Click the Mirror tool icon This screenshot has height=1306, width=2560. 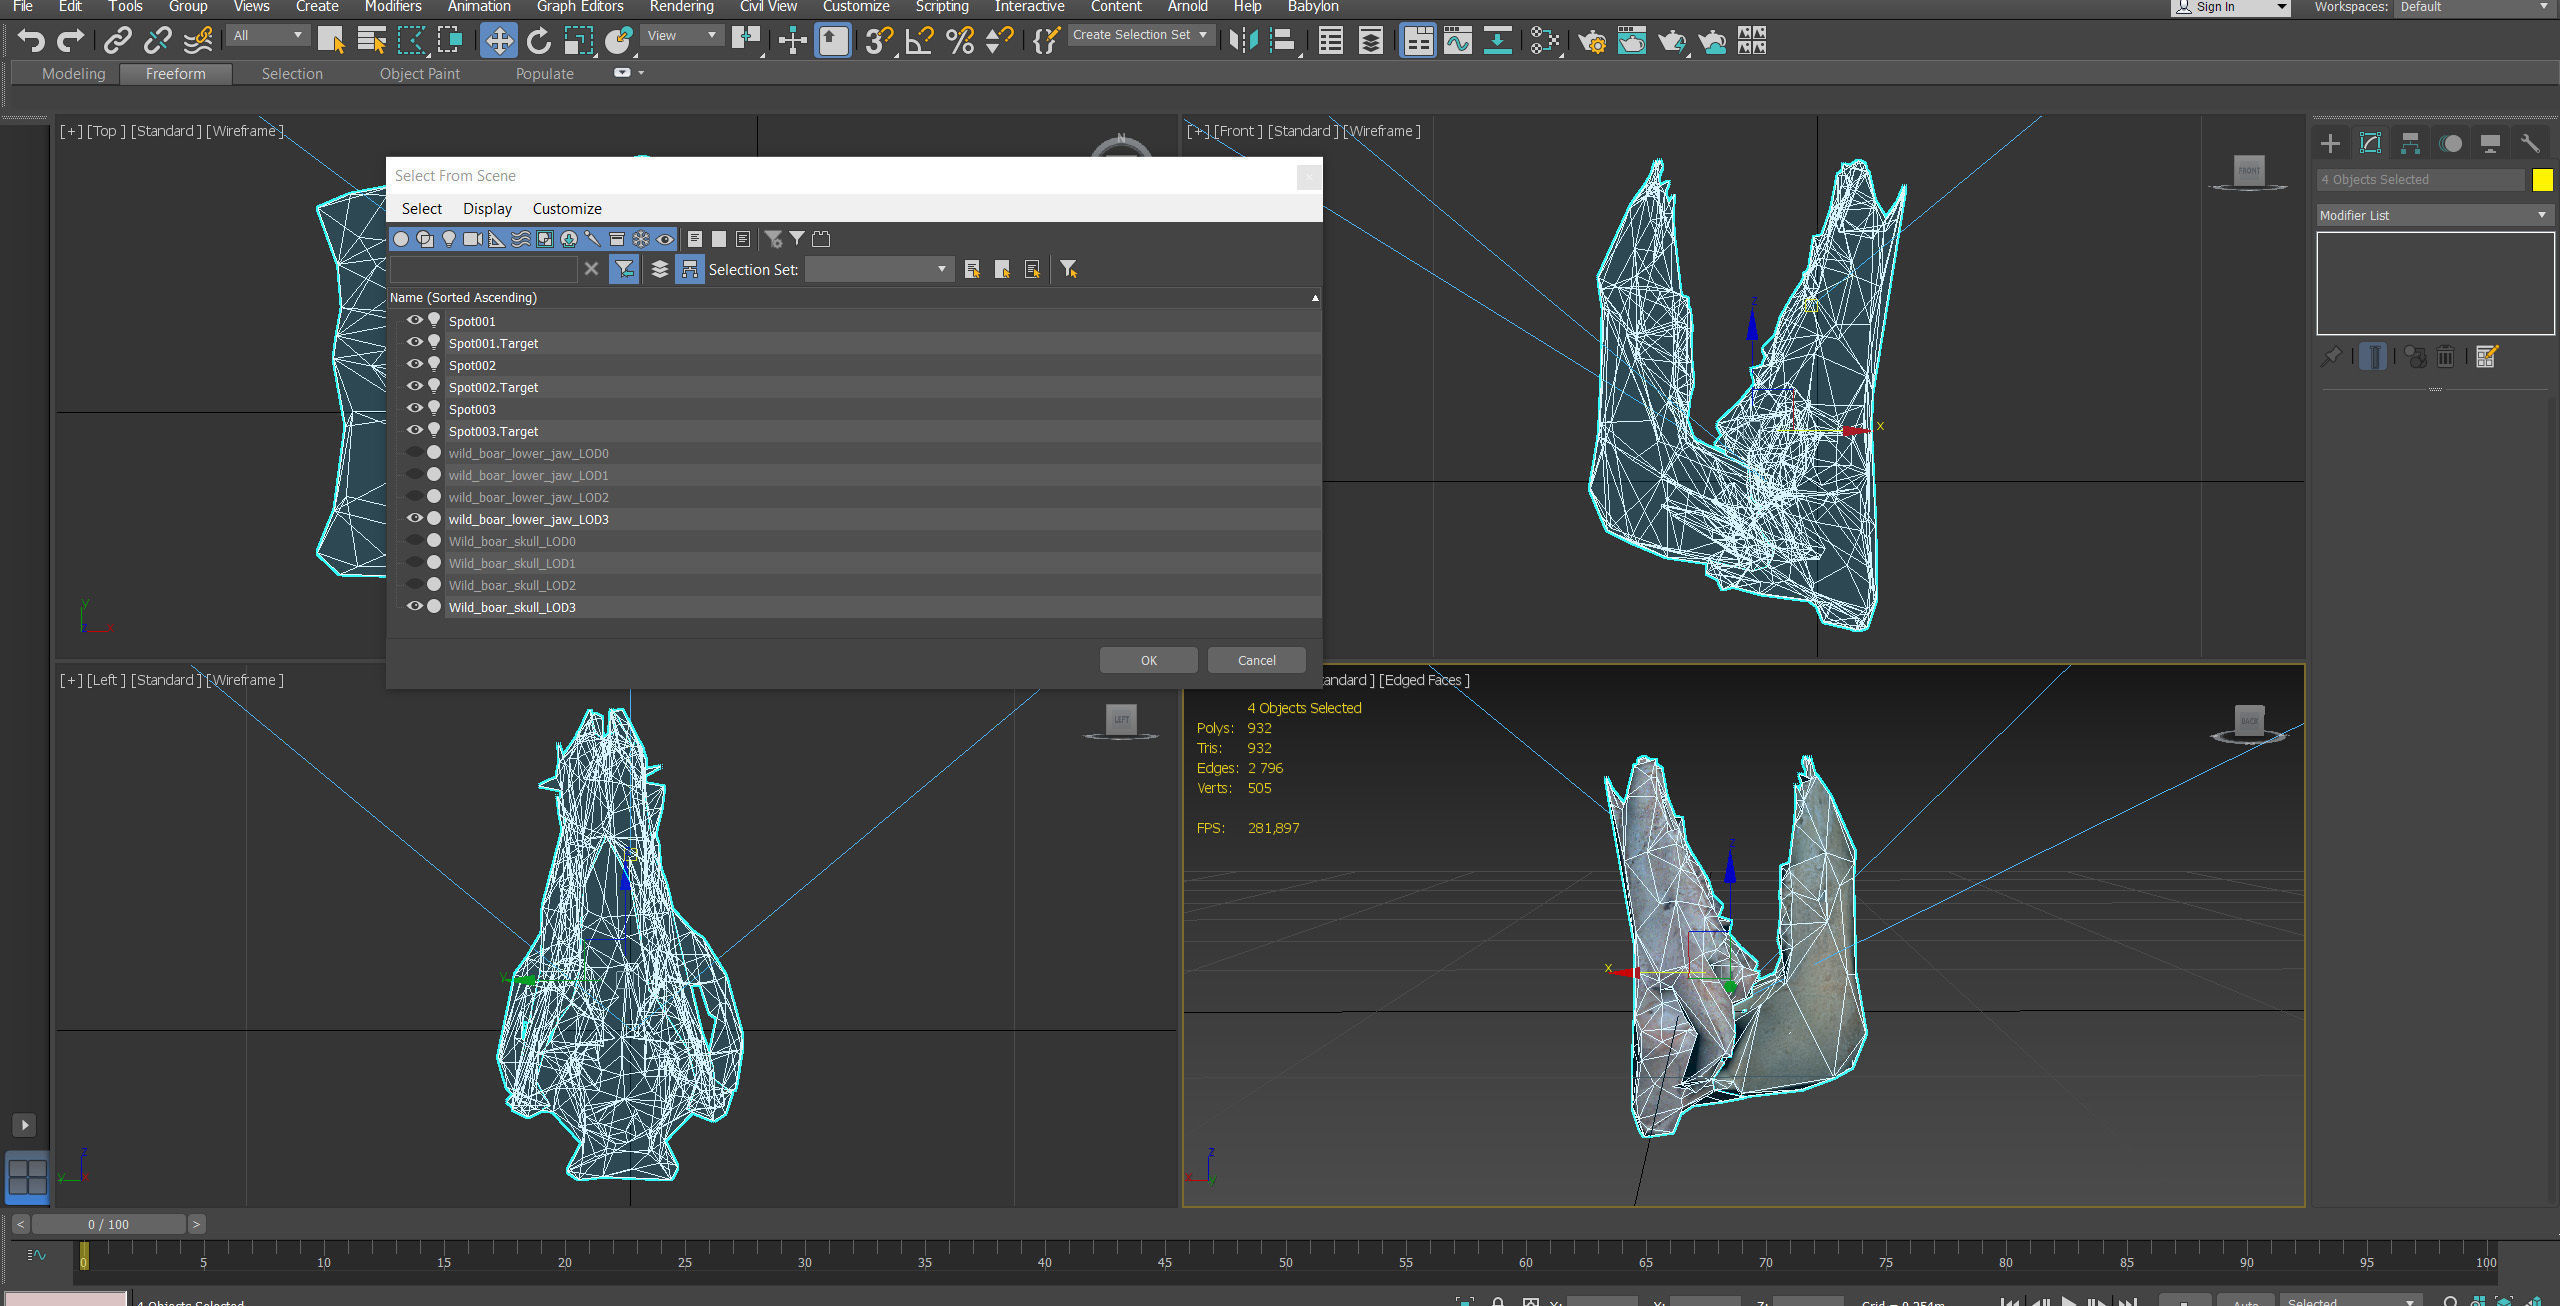[x=1243, y=40]
